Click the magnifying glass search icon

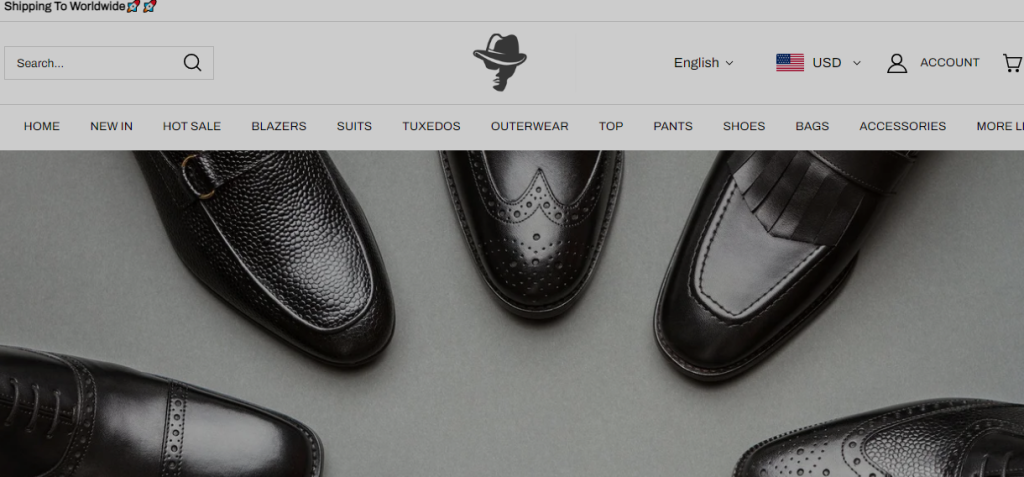(x=192, y=63)
